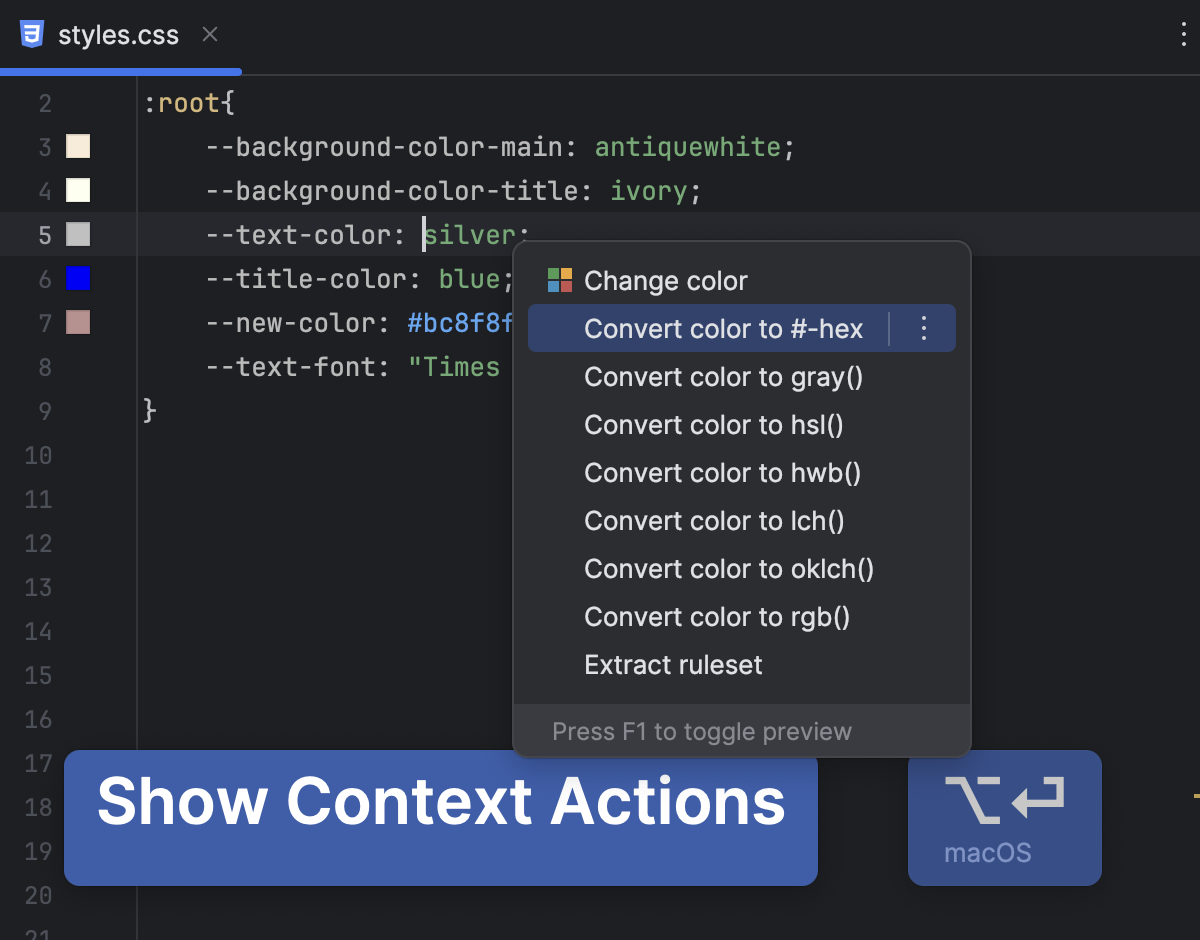The height and width of the screenshot is (940, 1200).
Task: Select Convert color to gray()
Action: click(723, 377)
